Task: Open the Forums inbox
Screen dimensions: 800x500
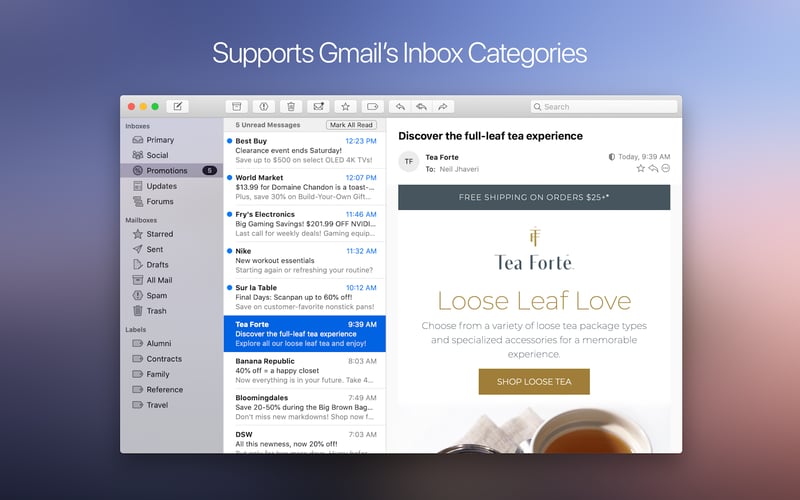Action: [171, 202]
